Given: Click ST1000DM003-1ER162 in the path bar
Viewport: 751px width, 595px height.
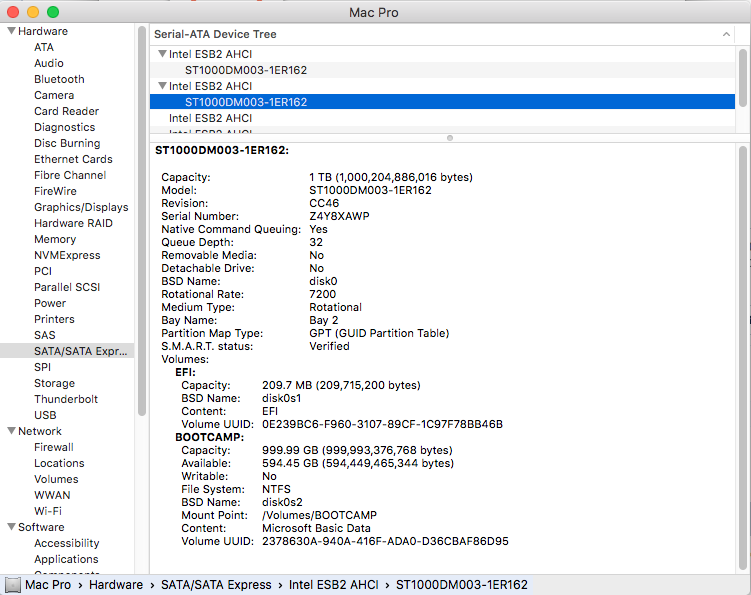Looking at the screenshot, I should [462, 585].
